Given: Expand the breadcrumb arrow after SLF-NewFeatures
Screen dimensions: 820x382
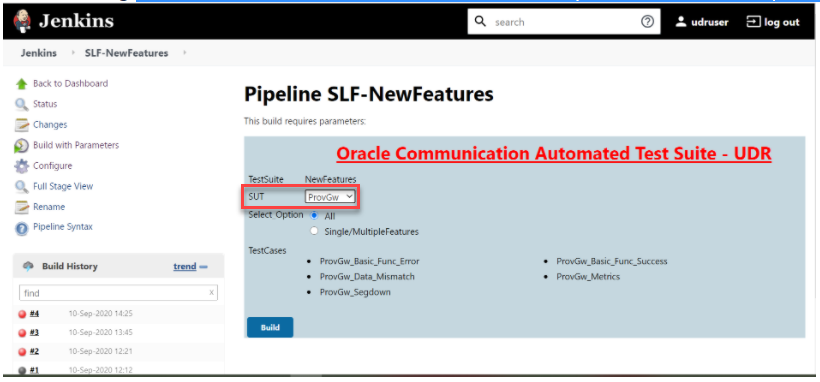Looking at the screenshot, I should click(x=185, y=53).
